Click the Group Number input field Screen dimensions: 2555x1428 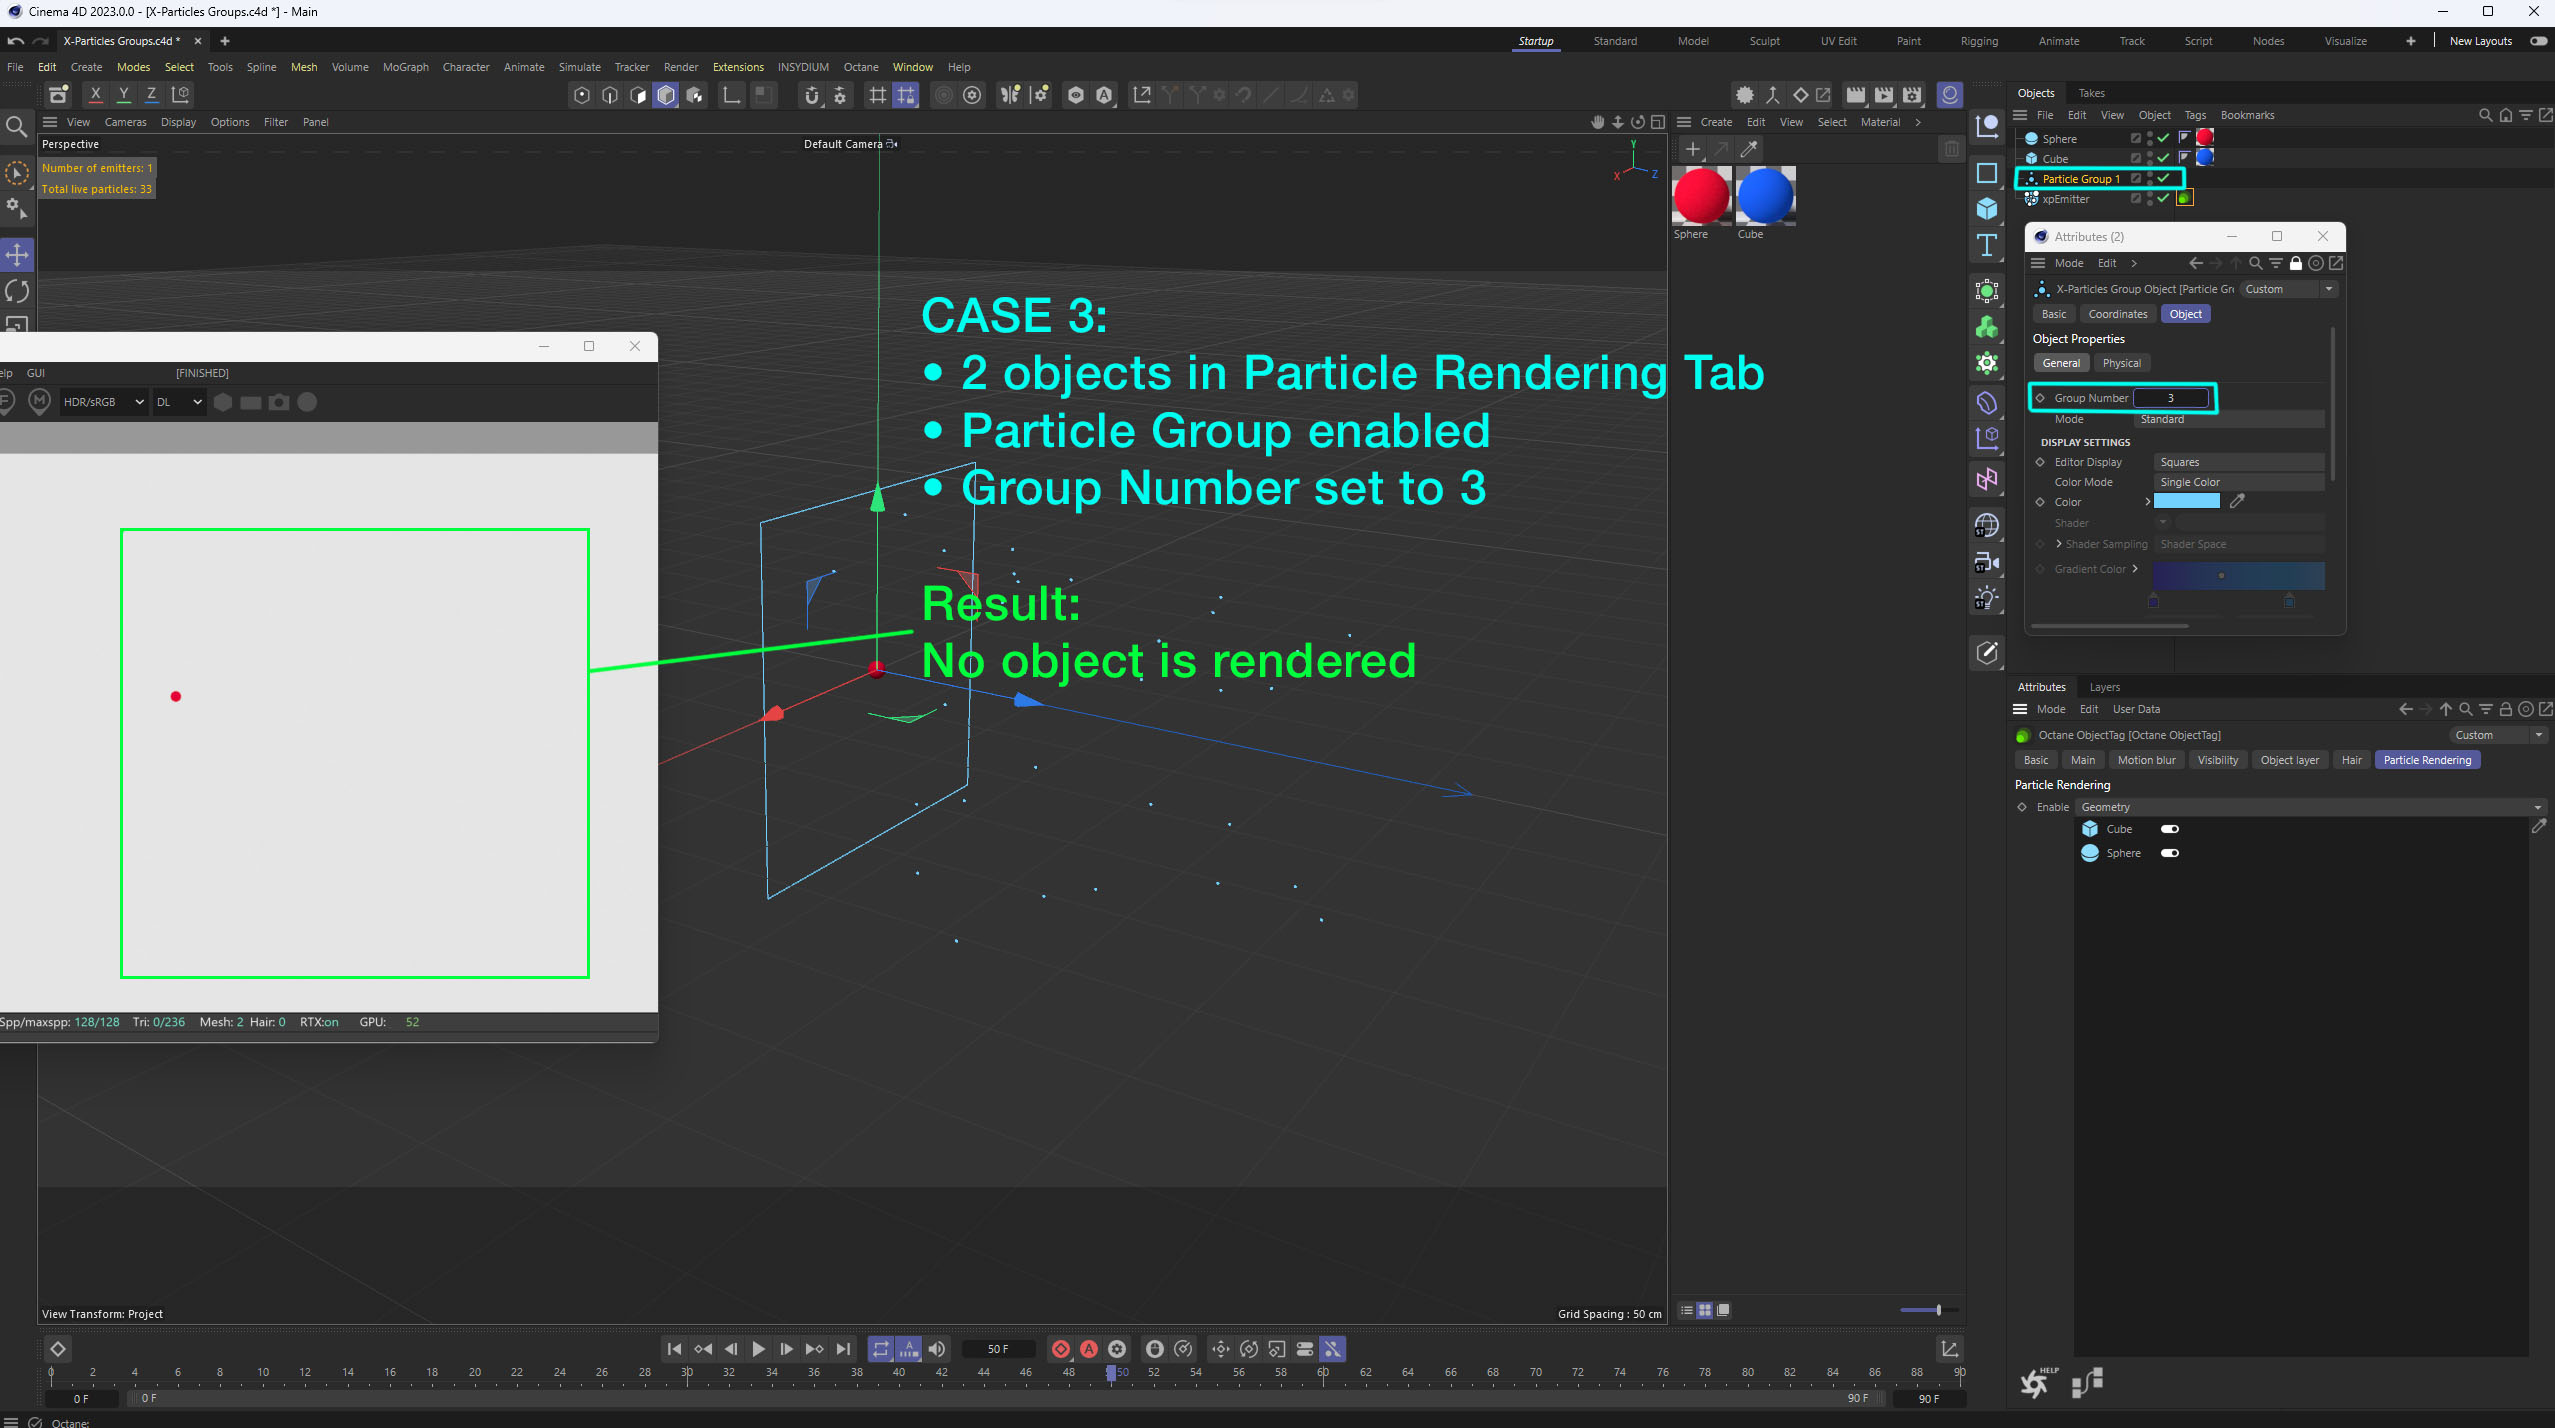click(2170, 398)
